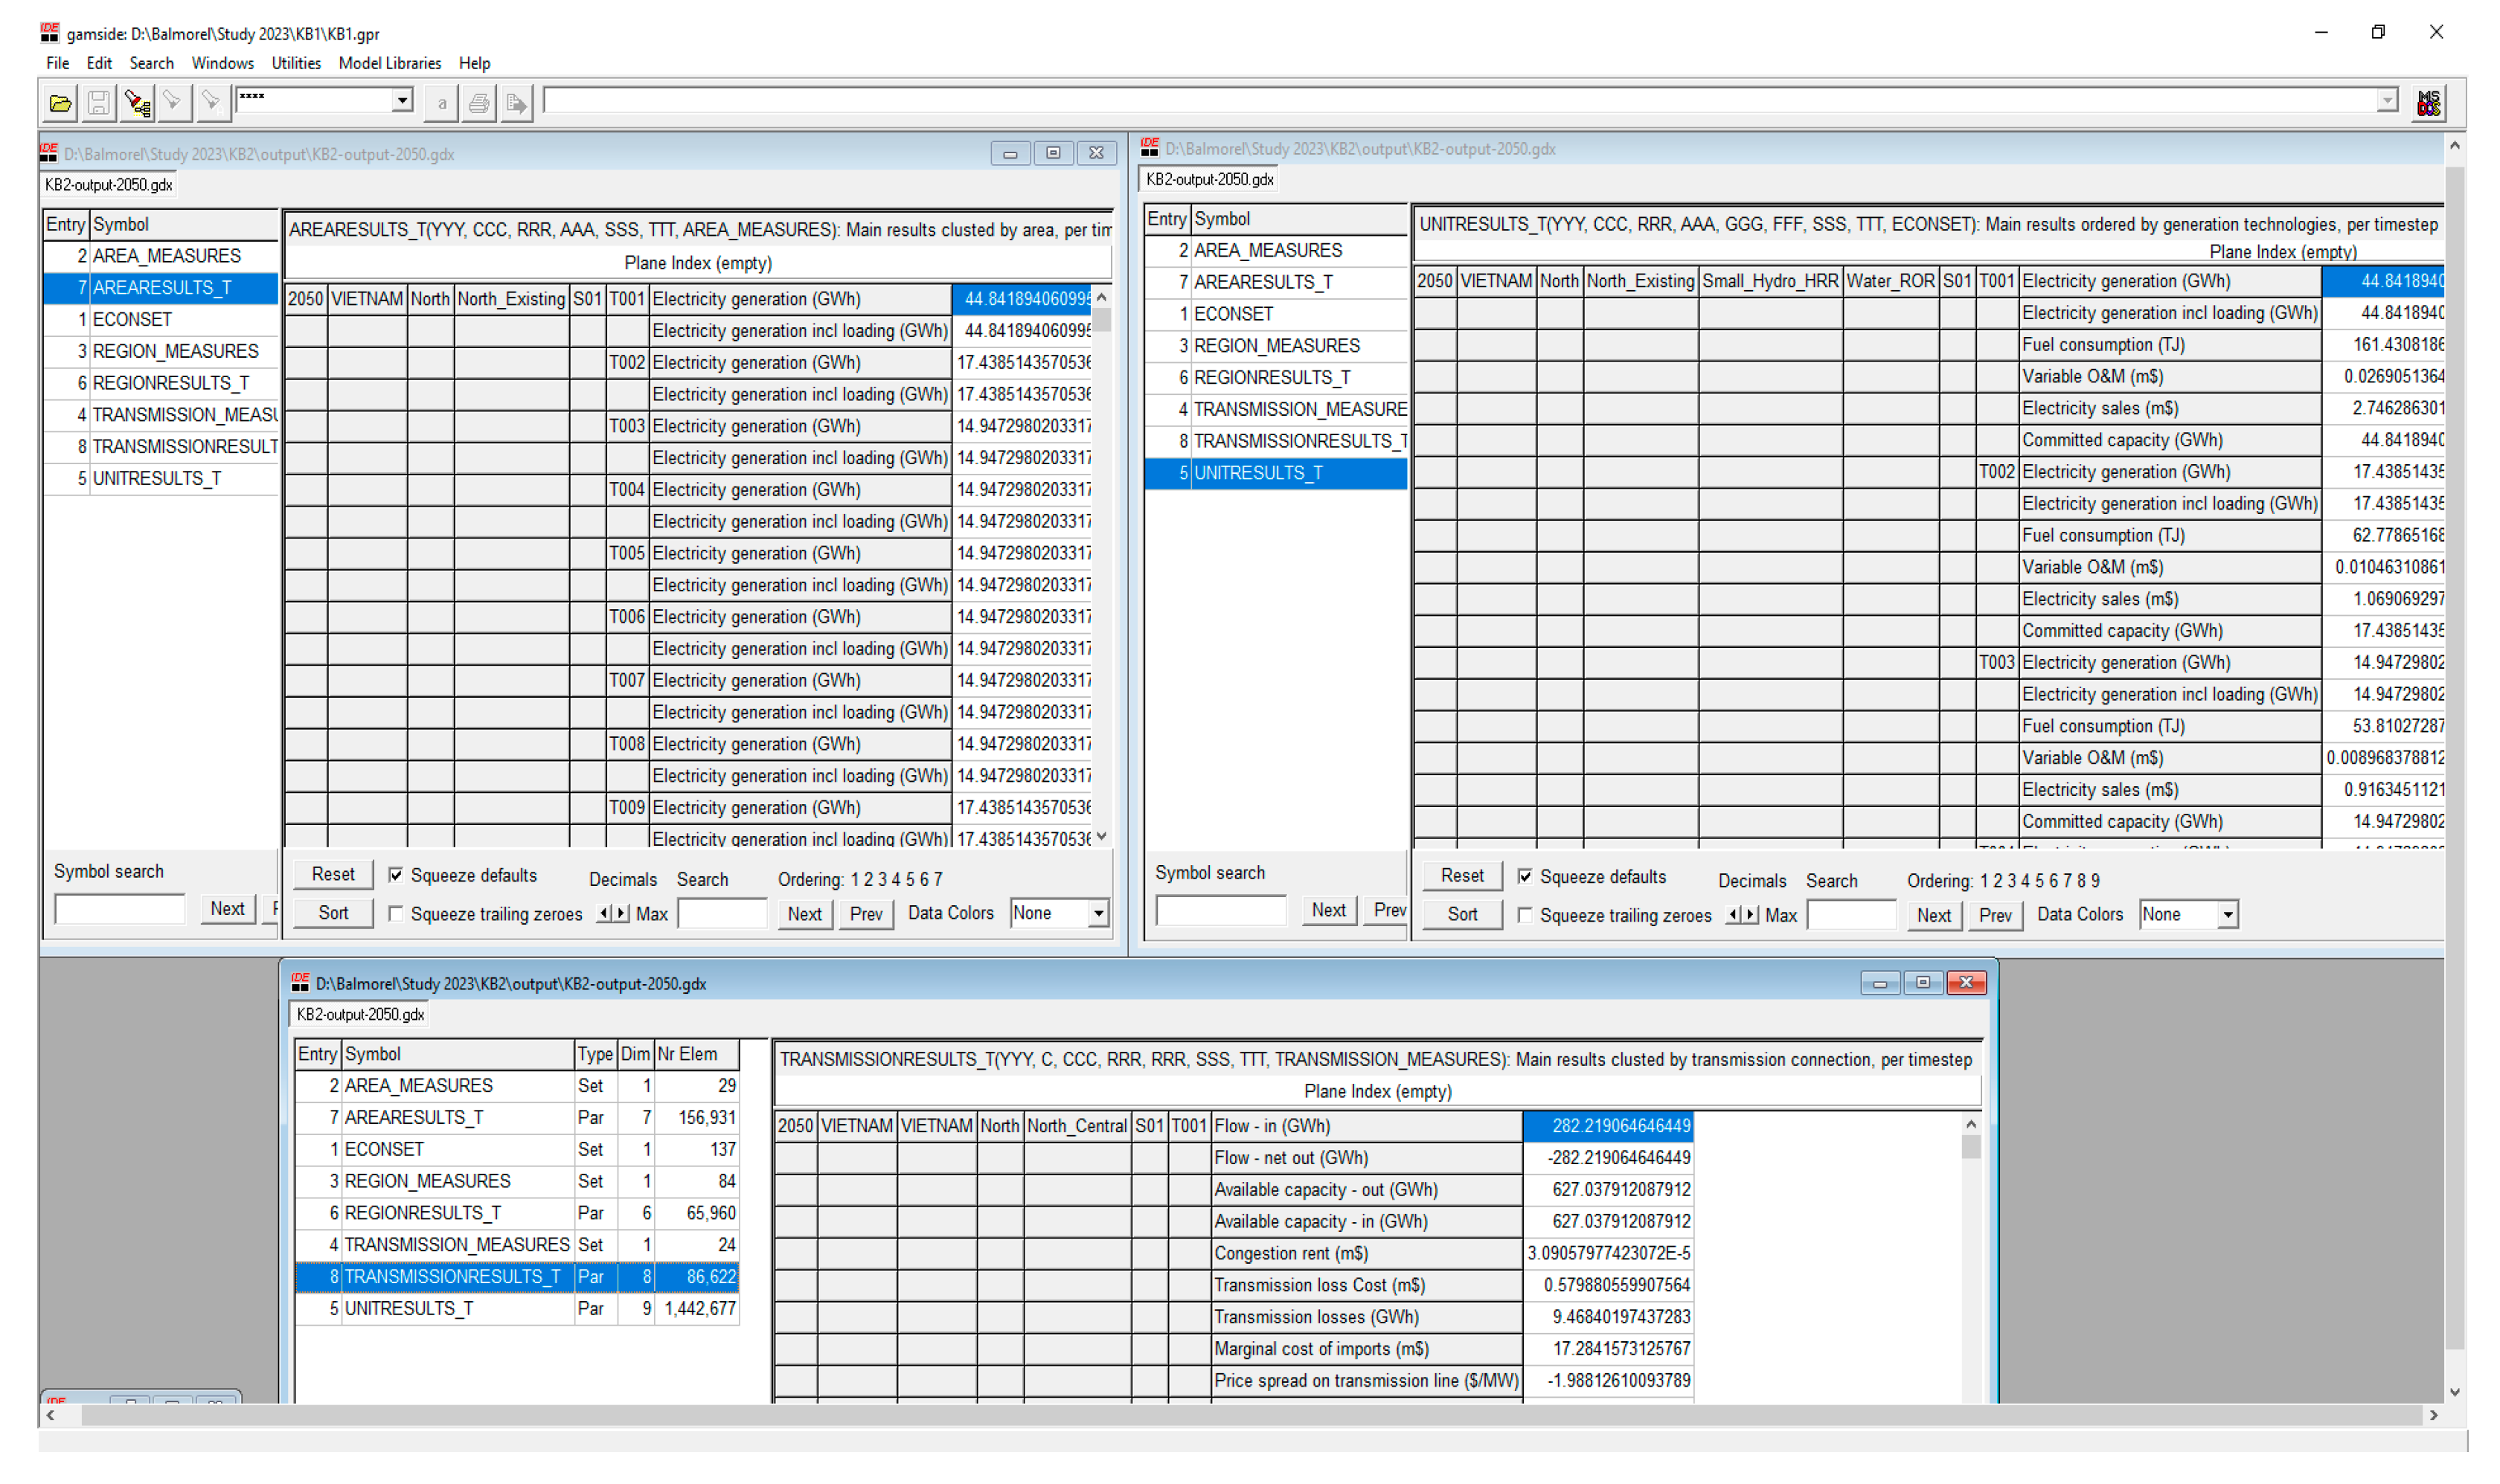
Task: Open the Model Libraries menu
Action: pos(389,63)
